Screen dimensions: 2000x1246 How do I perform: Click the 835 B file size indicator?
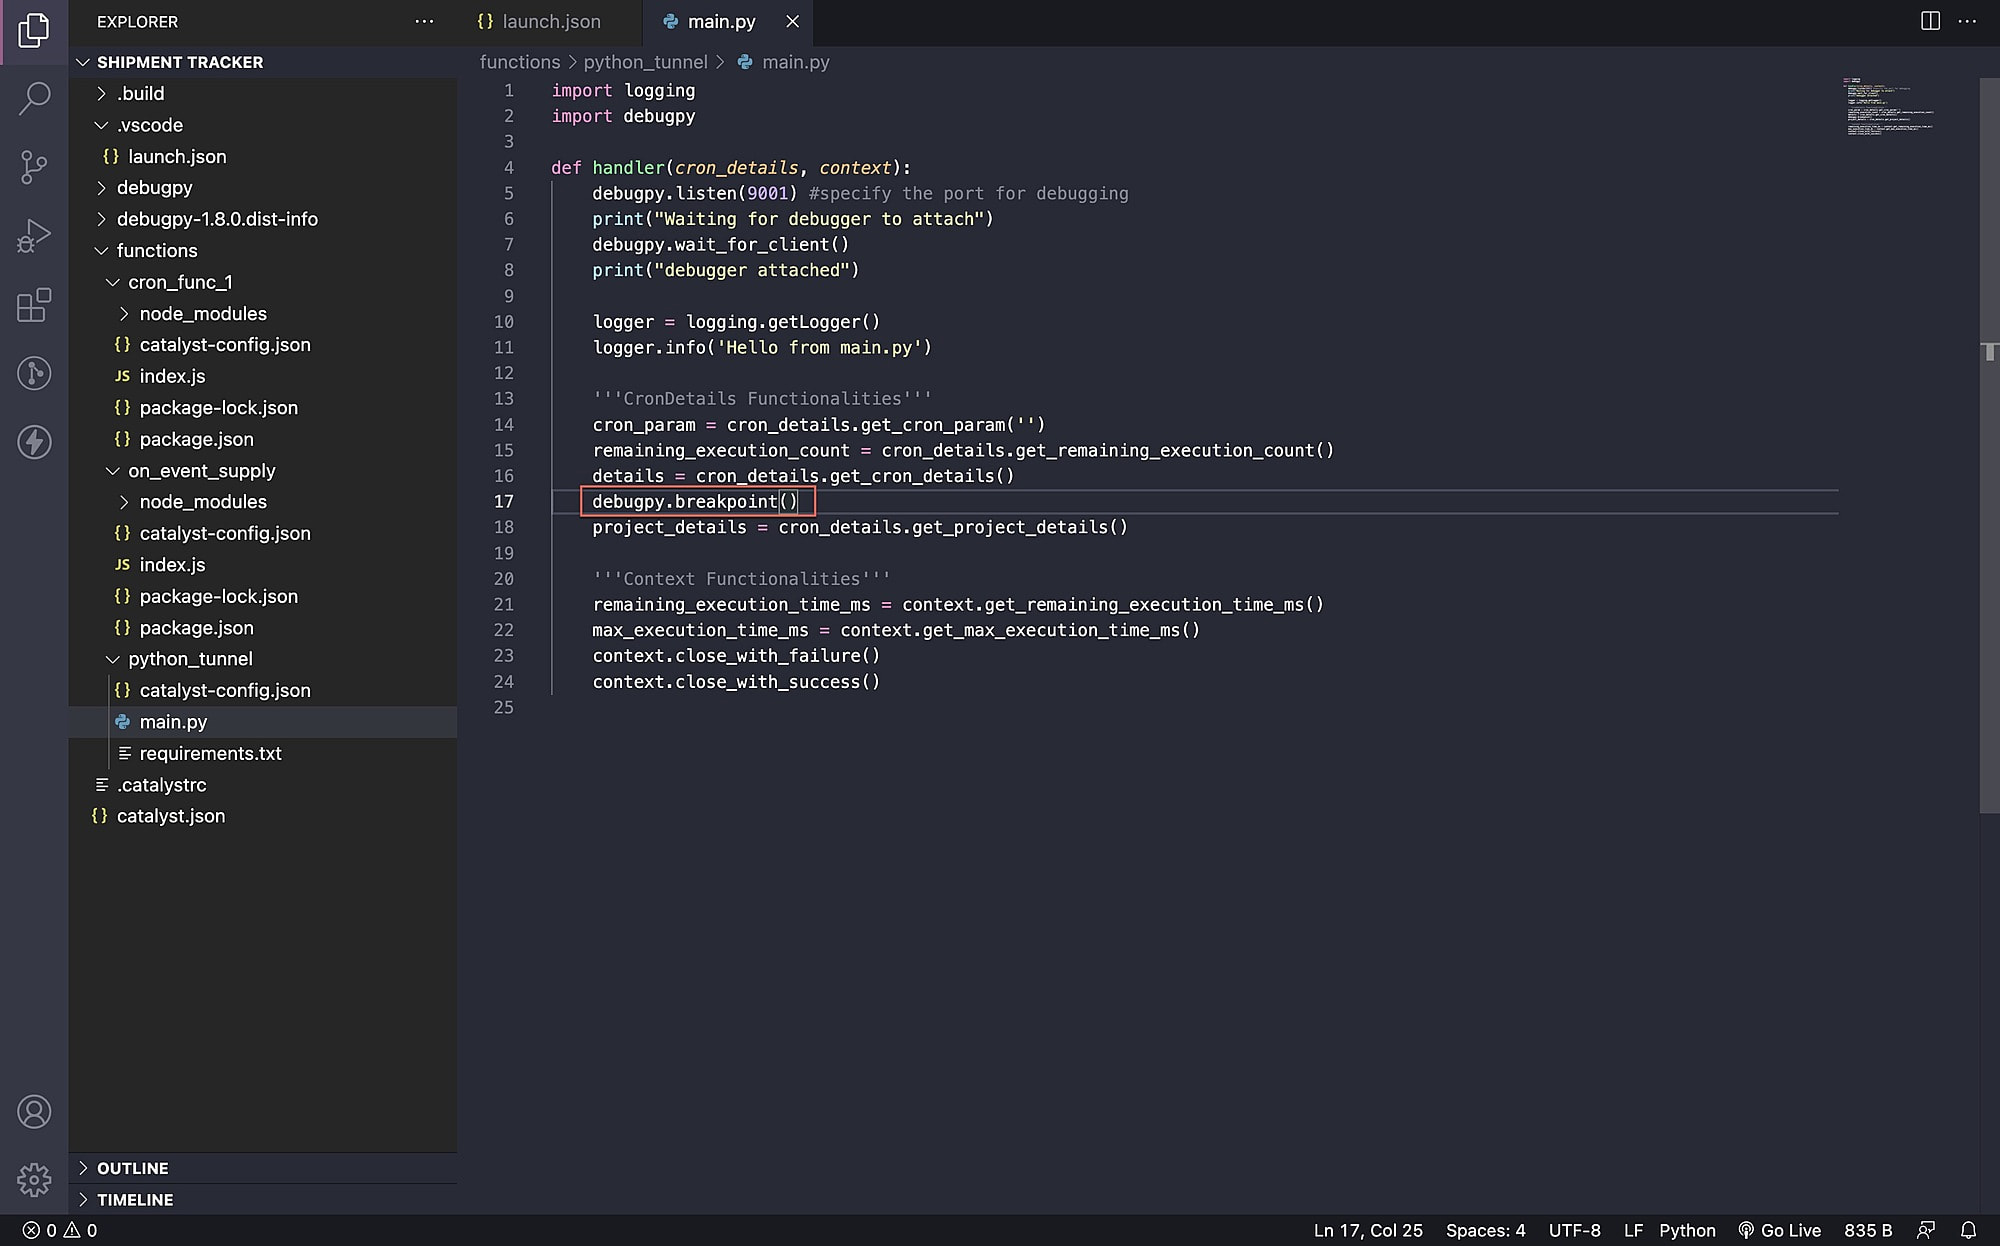click(x=1868, y=1230)
